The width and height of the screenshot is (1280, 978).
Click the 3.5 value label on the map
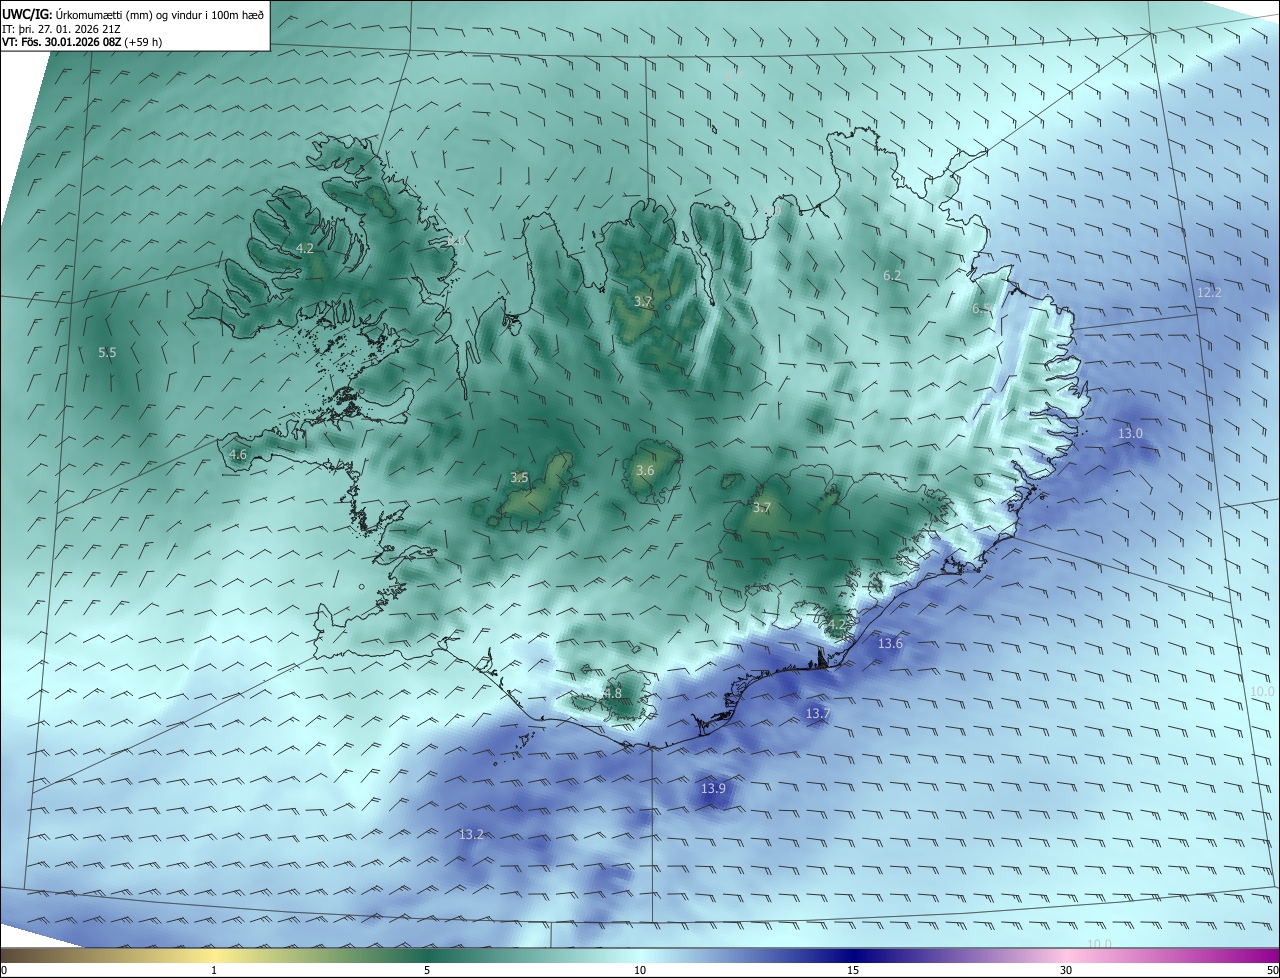519,477
